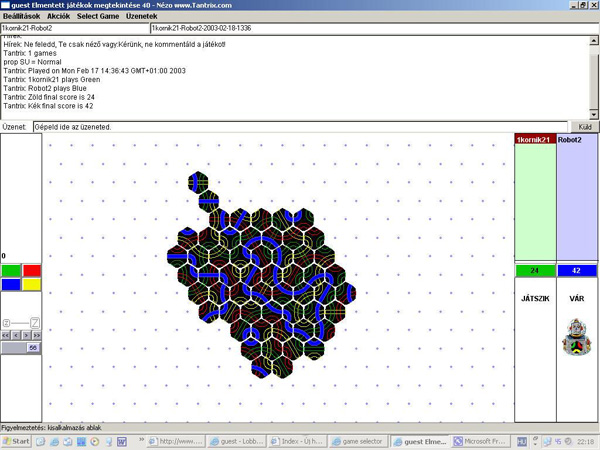Select the yellow color swatch
This screenshot has width=600, height=450.
[31, 284]
